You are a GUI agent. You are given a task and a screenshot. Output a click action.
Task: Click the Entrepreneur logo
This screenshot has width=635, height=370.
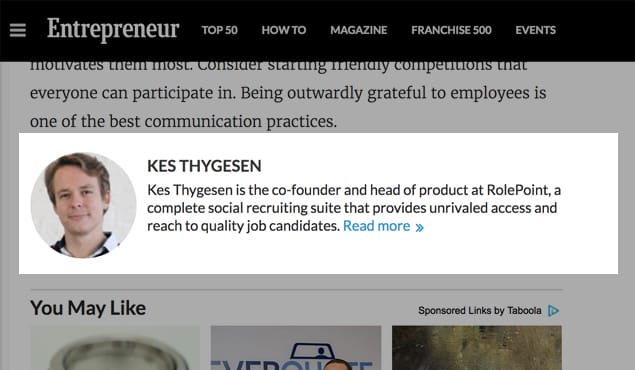point(113,29)
